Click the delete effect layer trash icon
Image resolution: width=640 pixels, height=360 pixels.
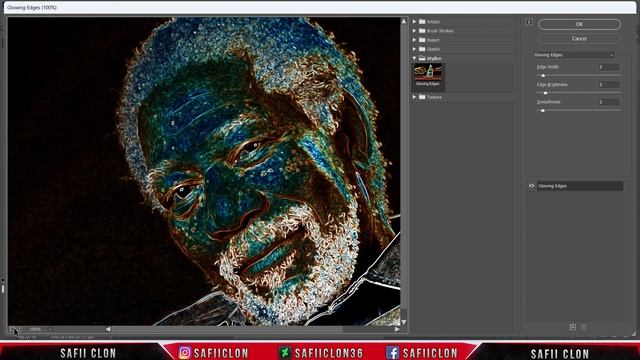[584, 327]
